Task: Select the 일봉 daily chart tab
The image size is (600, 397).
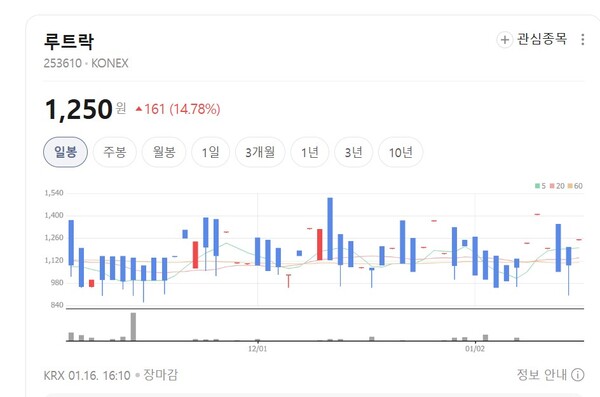Action: click(x=65, y=152)
